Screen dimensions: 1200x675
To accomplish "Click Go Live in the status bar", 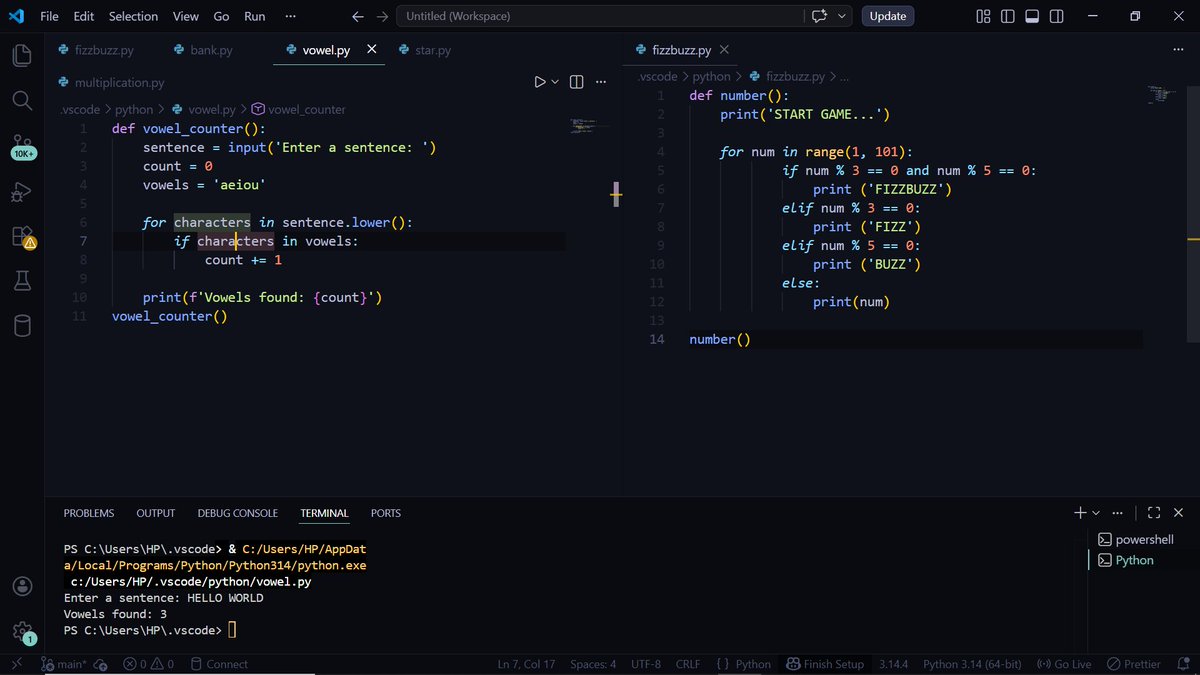I will click(1063, 663).
